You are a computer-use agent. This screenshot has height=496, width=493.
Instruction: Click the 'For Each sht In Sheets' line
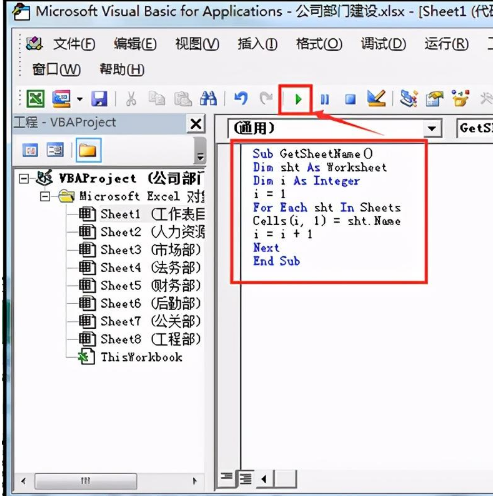pyautogui.click(x=327, y=208)
